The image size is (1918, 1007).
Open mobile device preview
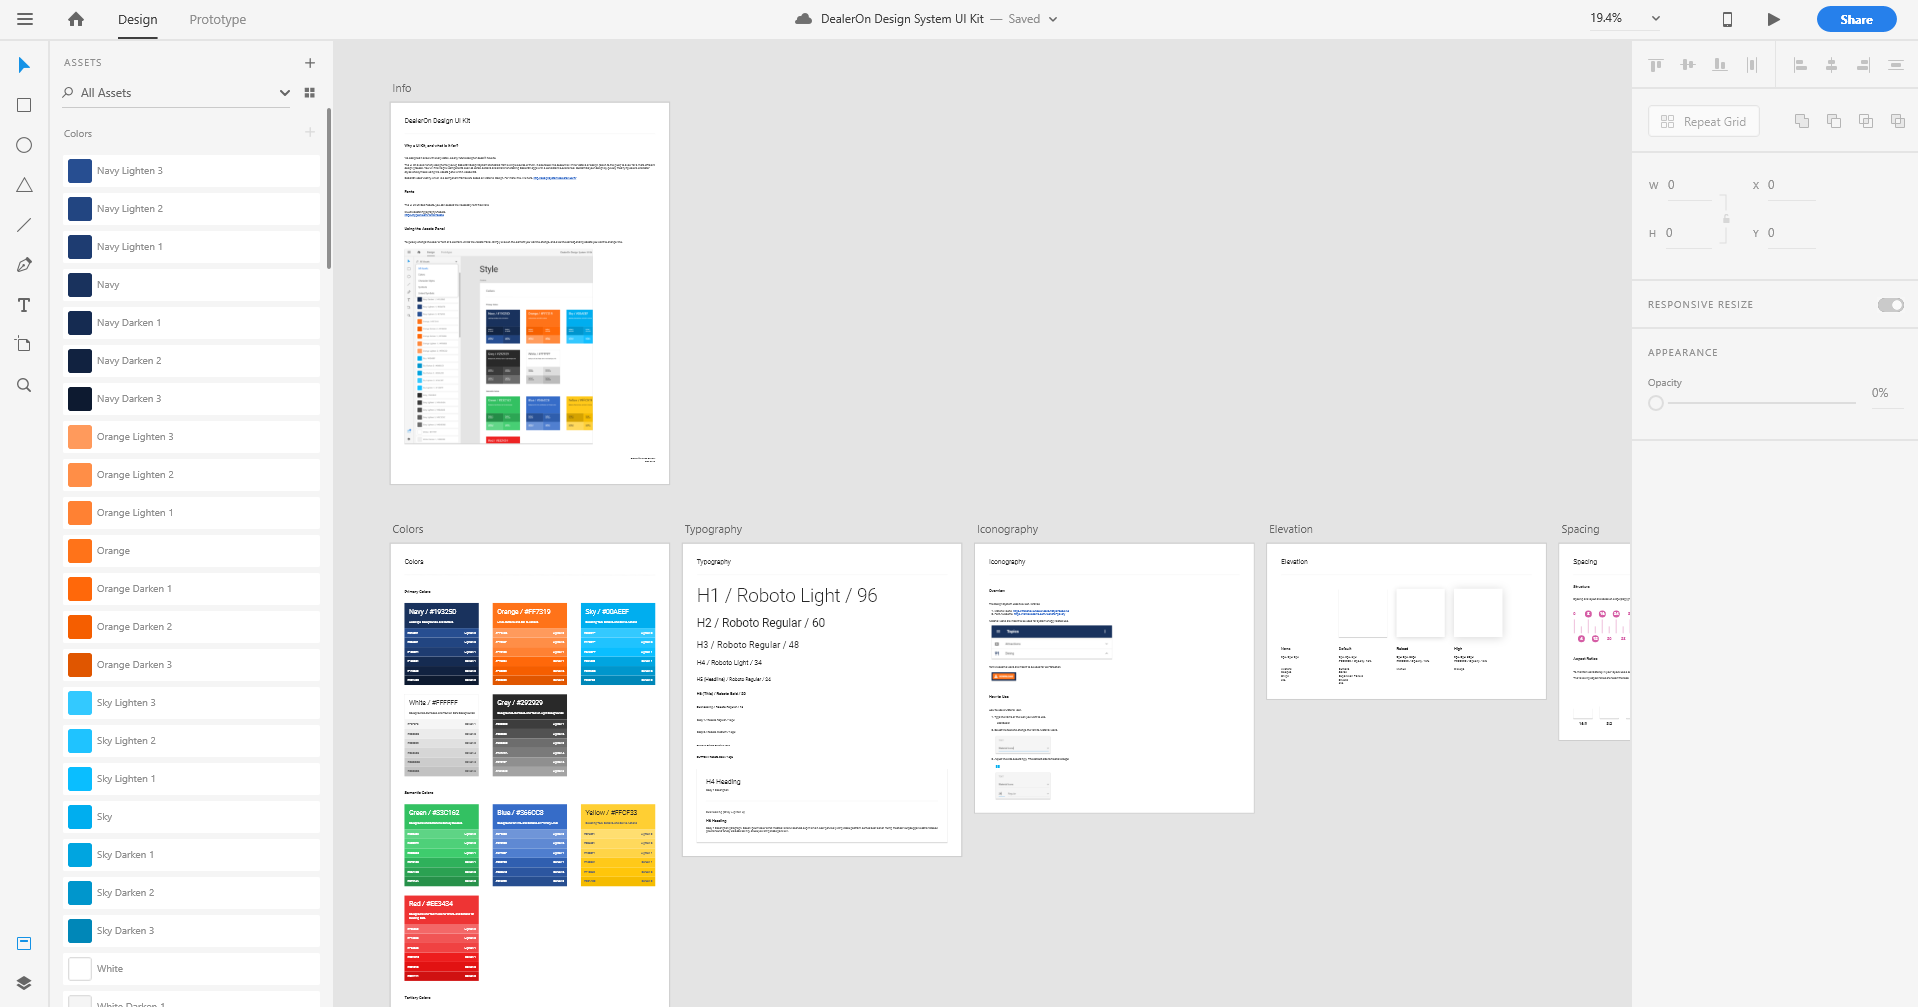tap(1727, 19)
